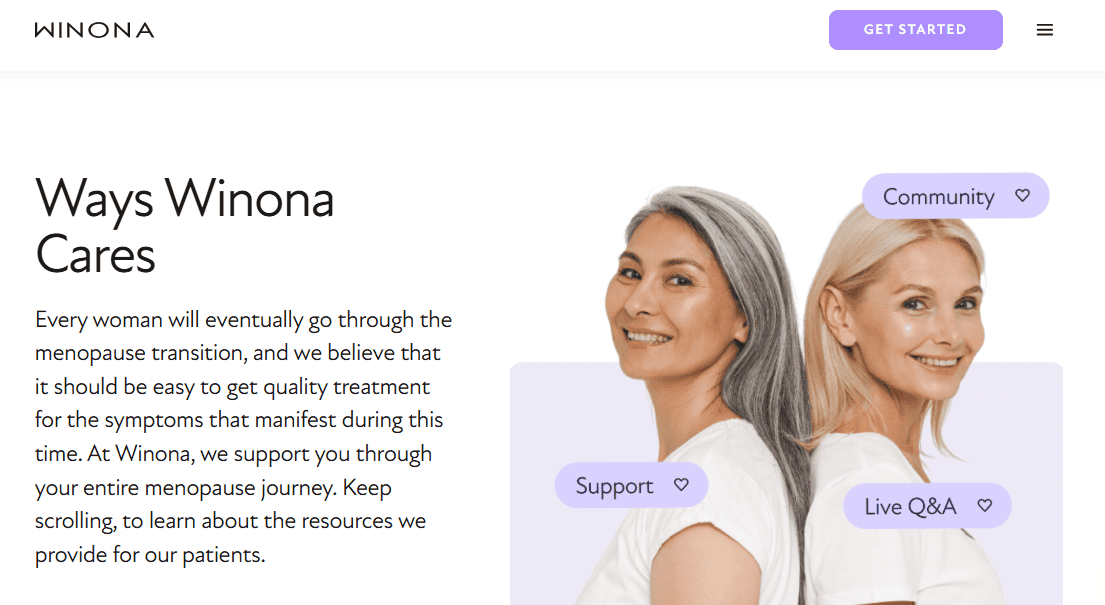Open the hamburger navigation menu
This screenshot has height=605, width=1105.
click(1045, 30)
